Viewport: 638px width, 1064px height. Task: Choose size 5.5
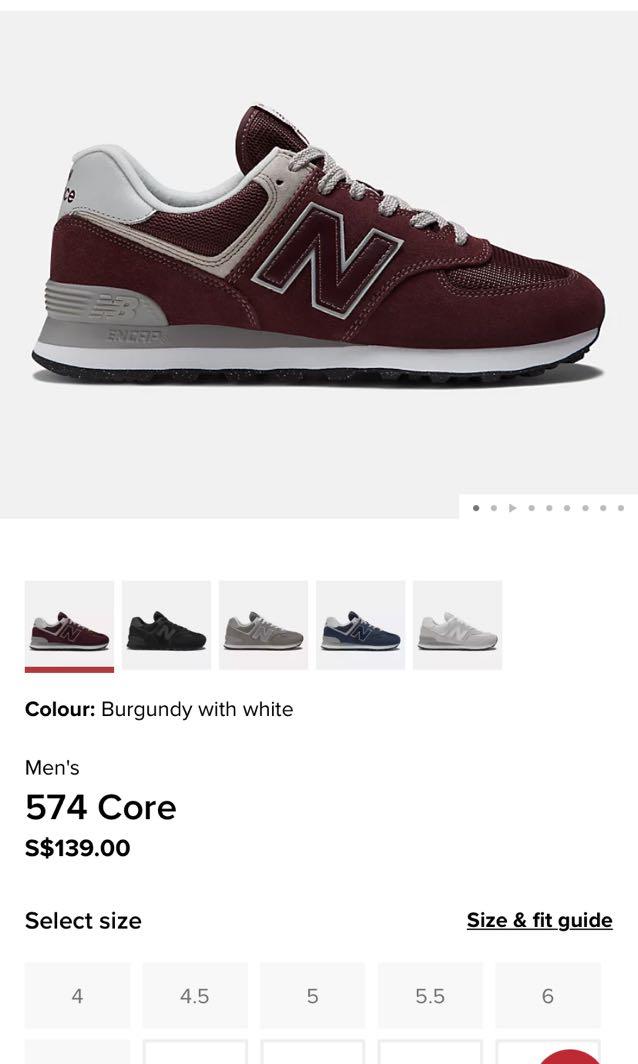[x=430, y=995]
